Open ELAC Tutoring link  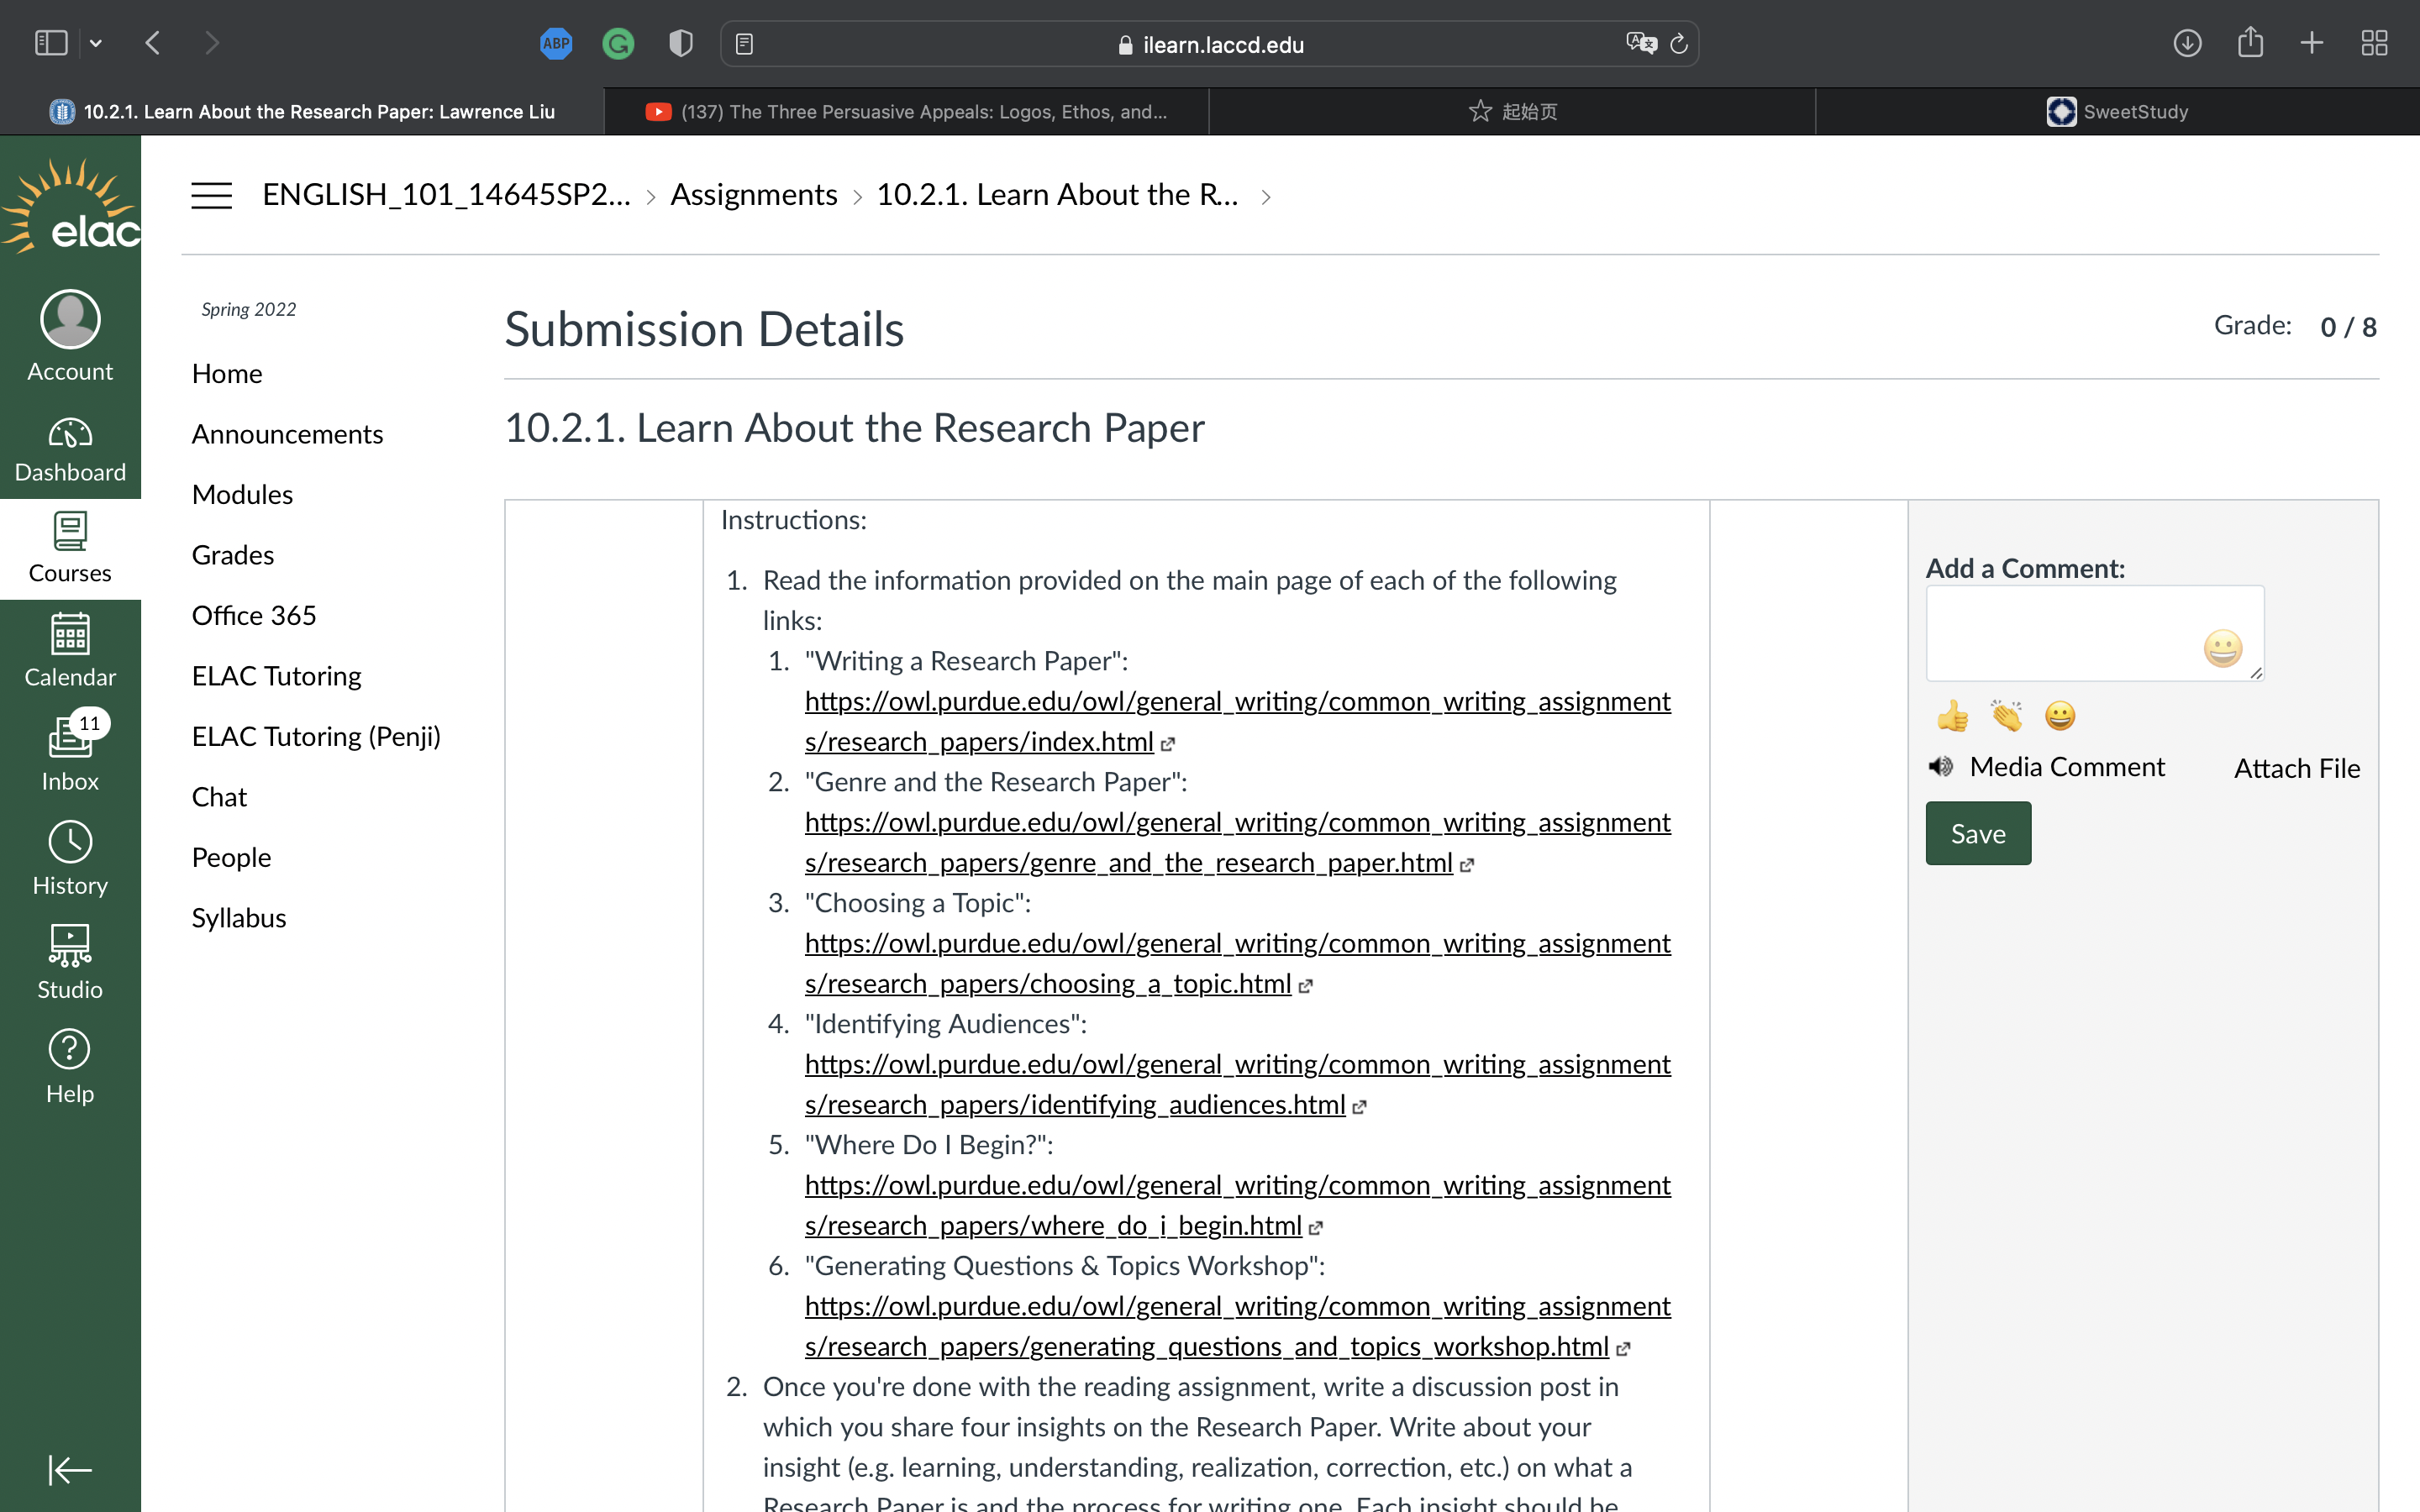coord(276,676)
